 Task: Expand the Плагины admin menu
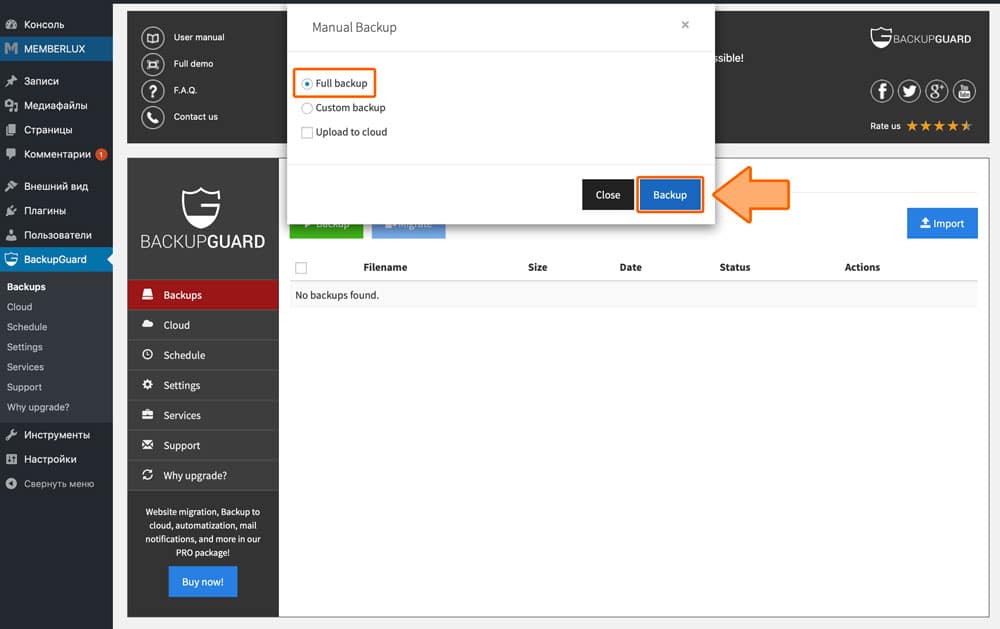(45, 211)
